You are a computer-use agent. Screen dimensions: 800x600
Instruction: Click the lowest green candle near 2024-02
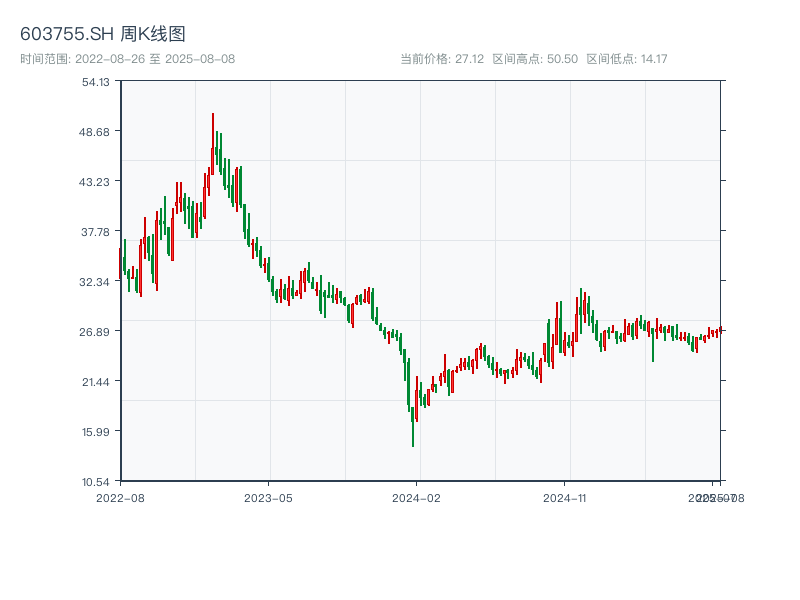(x=413, y=425)
